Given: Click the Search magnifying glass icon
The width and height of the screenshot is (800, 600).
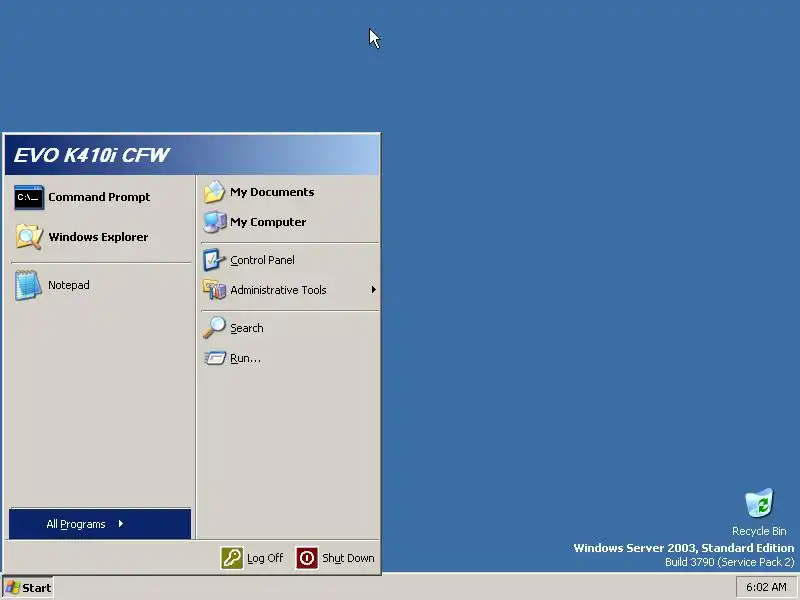Looking at the screenshot, I should (x=214, y=328).
